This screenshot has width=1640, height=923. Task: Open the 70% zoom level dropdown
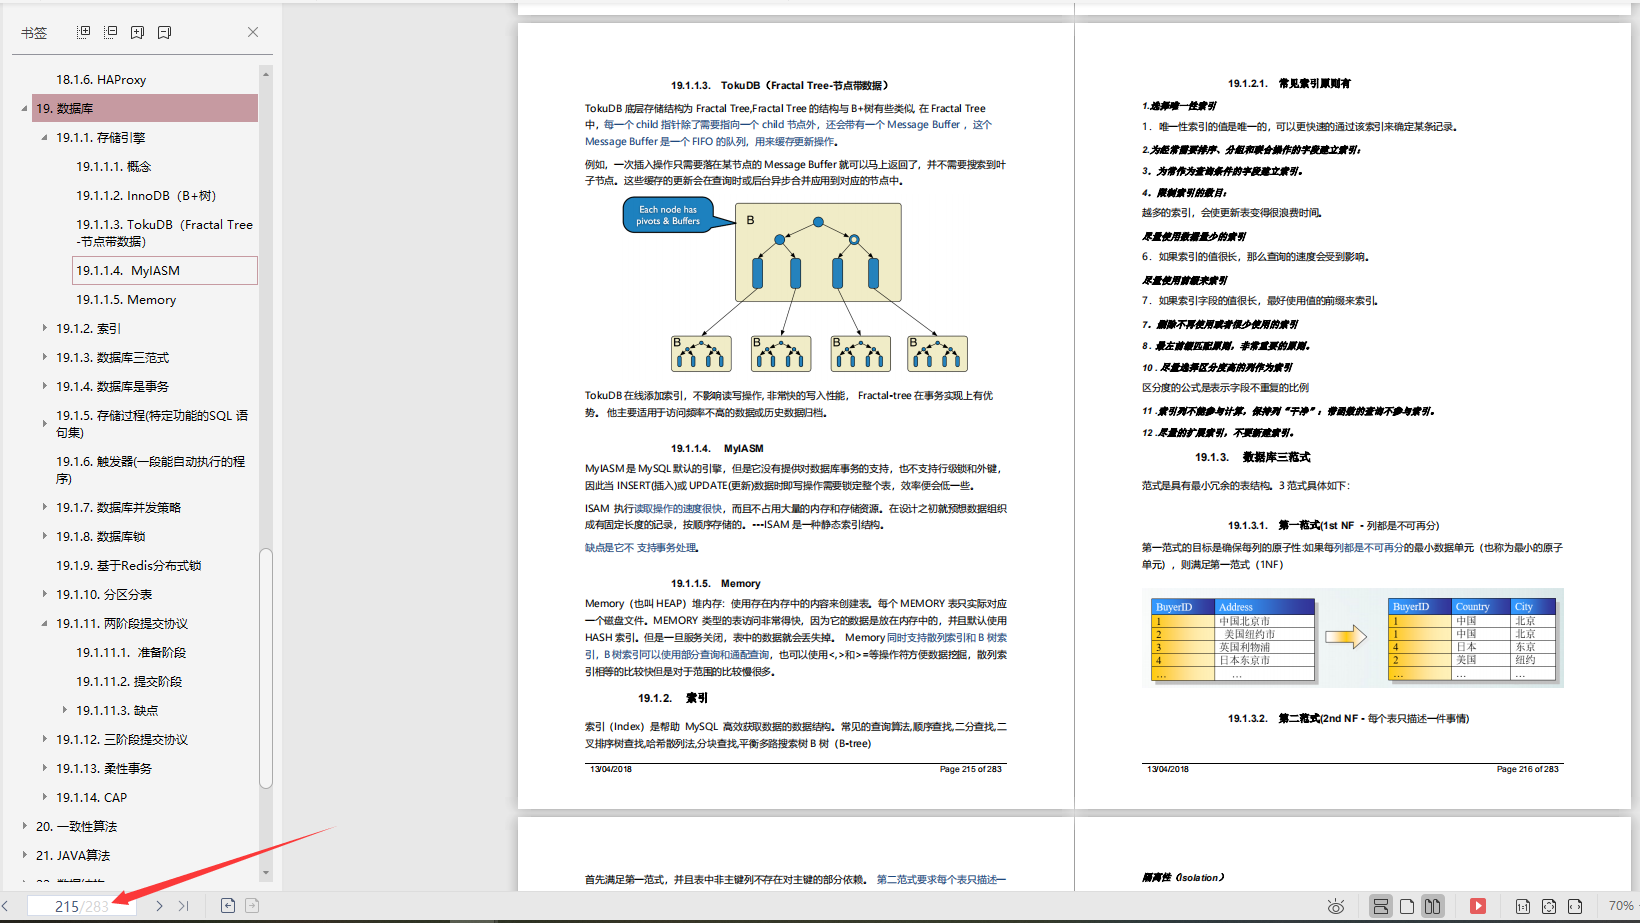tap(1620, 906)
